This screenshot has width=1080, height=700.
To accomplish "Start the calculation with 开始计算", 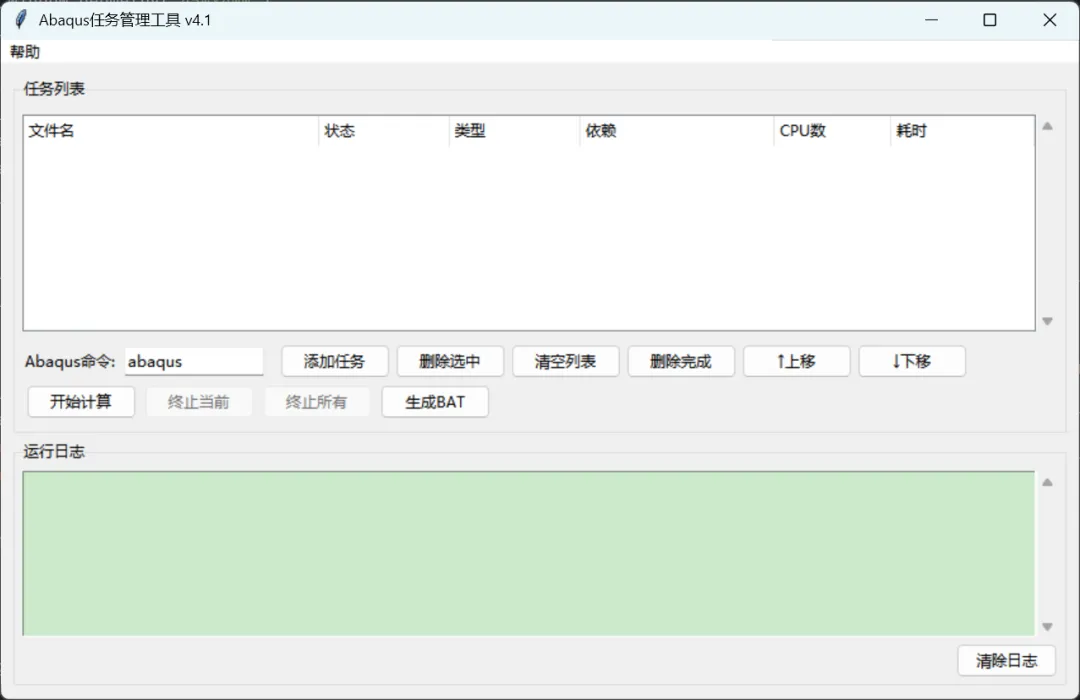I will tap(81, 402).
